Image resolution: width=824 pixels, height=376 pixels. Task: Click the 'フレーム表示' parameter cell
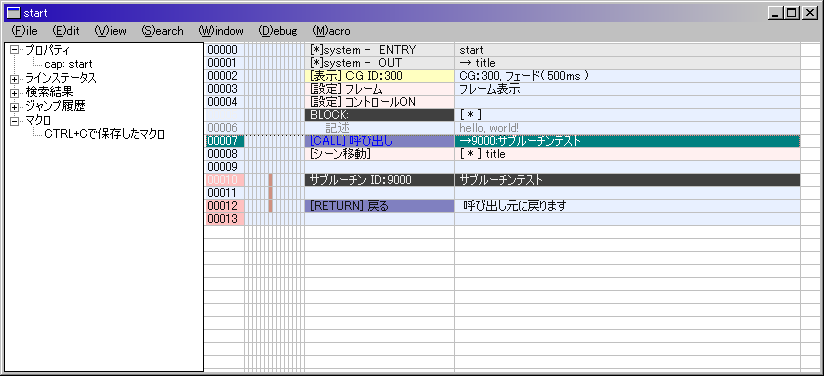coord(627,89)
